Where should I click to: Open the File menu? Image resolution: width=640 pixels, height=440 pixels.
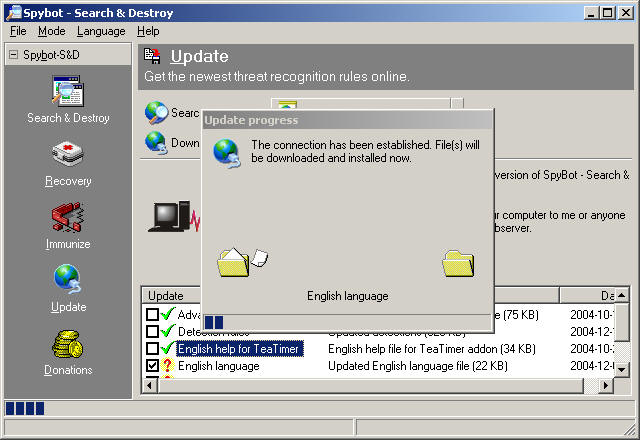click(x=18, y=31)
